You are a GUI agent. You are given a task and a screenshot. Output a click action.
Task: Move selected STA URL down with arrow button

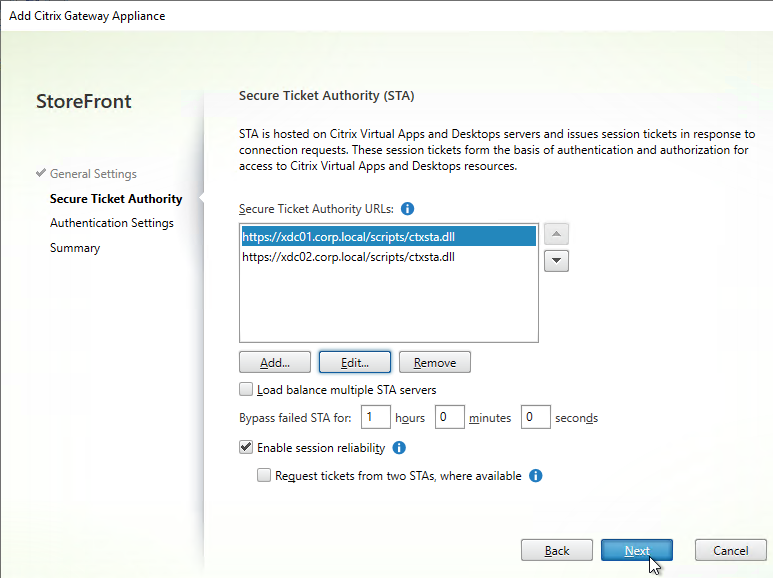(556, 261)
